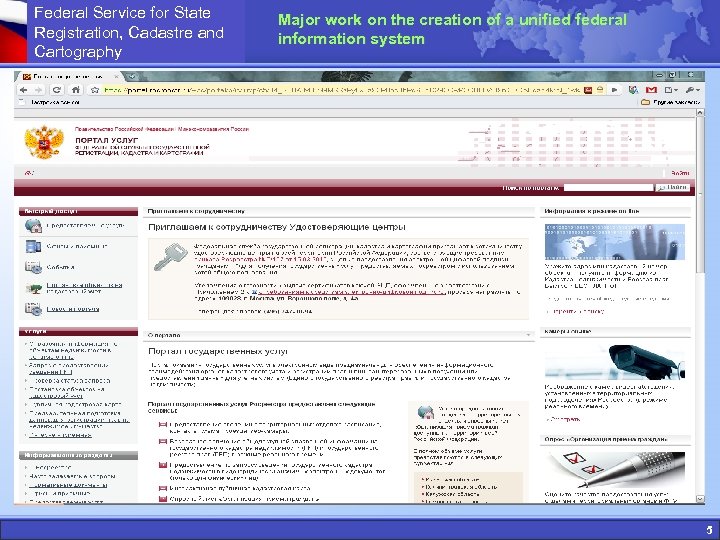Open the survey checkbox-and-pen banner image

pos(614,470)
